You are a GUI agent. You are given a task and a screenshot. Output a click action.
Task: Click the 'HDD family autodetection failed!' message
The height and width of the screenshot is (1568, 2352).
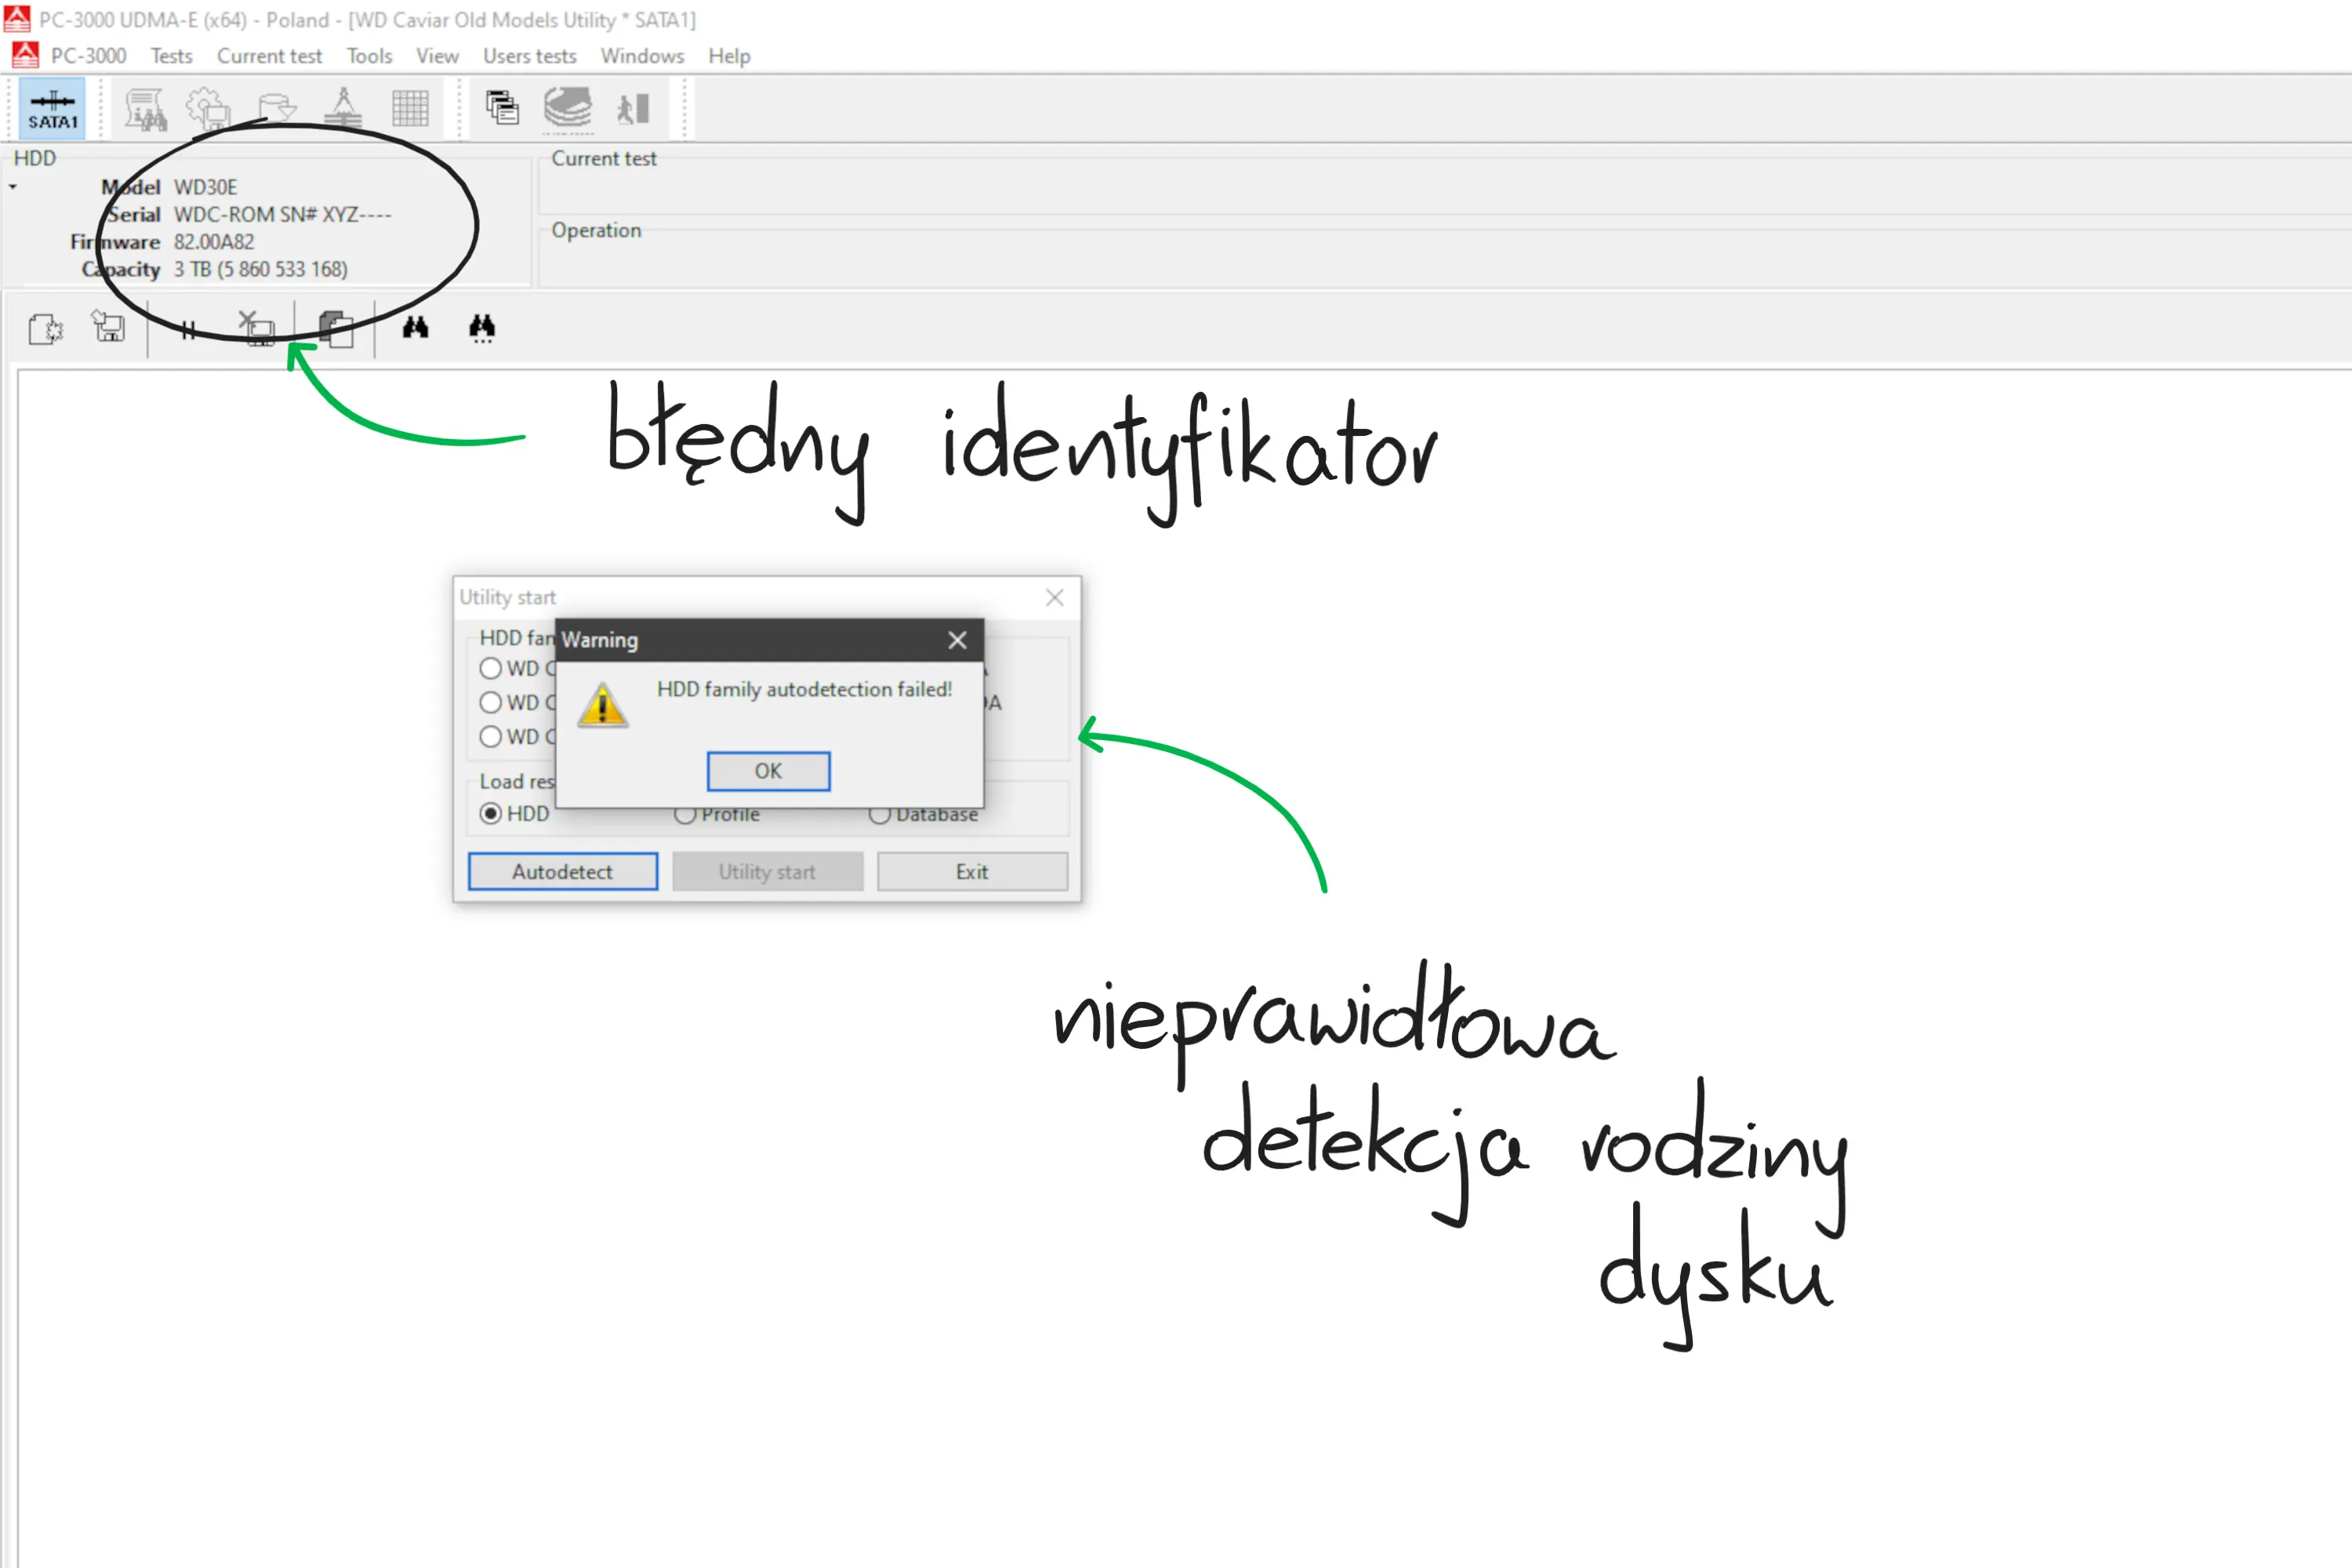point(804,689)
